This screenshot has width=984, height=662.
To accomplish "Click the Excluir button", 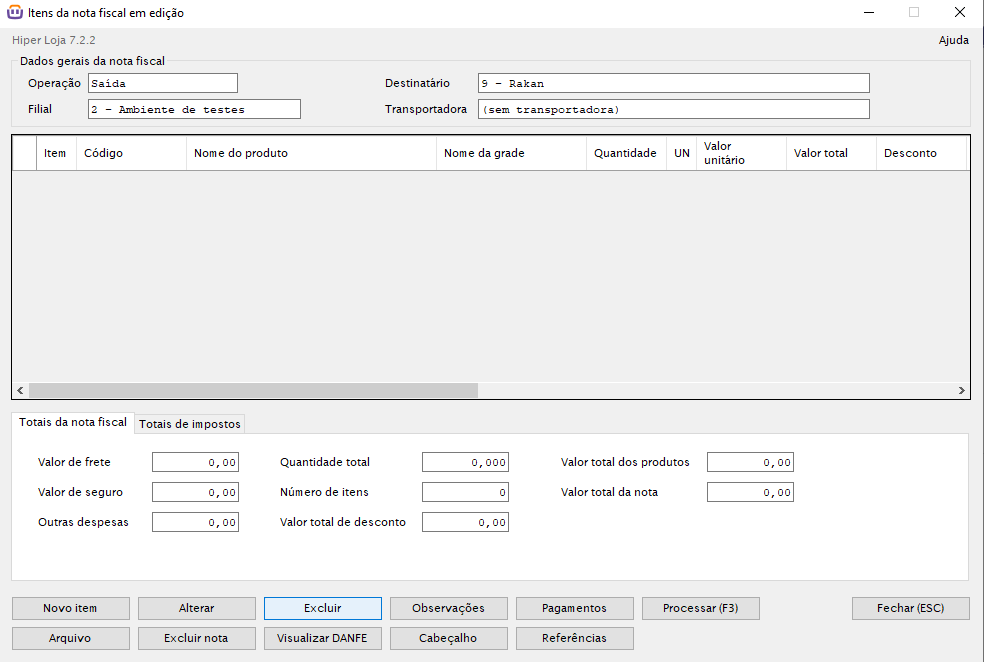I will [x=323, y=608].
